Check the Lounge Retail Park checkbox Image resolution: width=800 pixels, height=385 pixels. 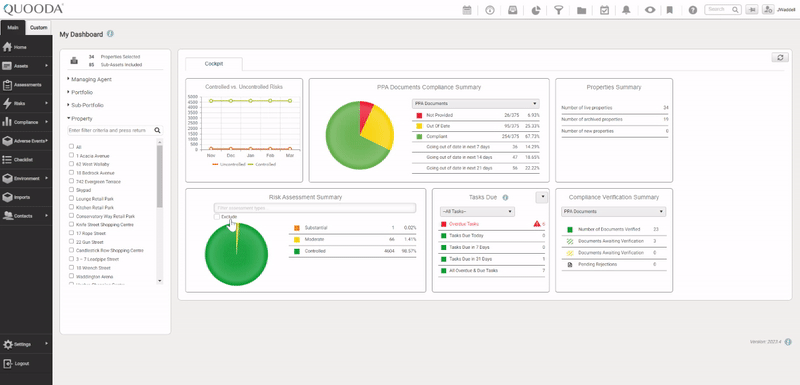point(71,198)
